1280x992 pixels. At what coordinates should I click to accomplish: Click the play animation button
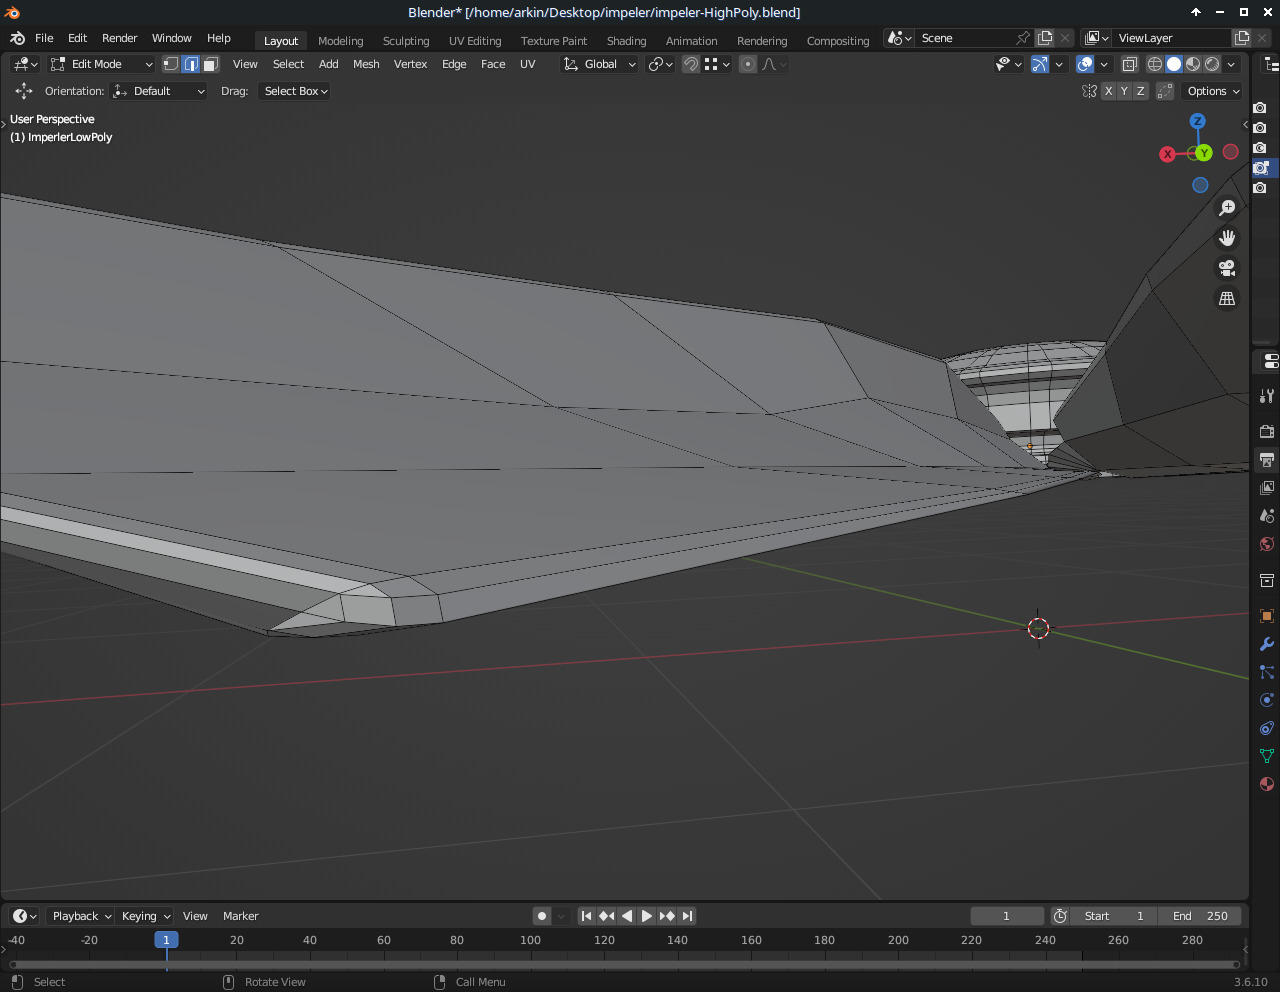click(647, 916)
